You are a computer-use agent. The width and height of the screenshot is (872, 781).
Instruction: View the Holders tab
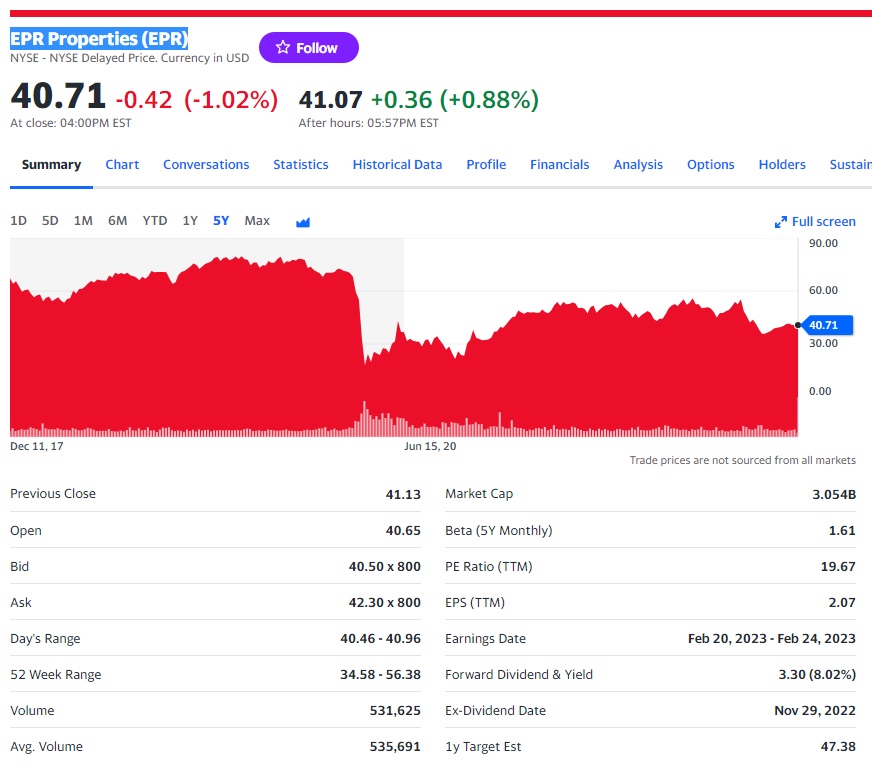782,165
